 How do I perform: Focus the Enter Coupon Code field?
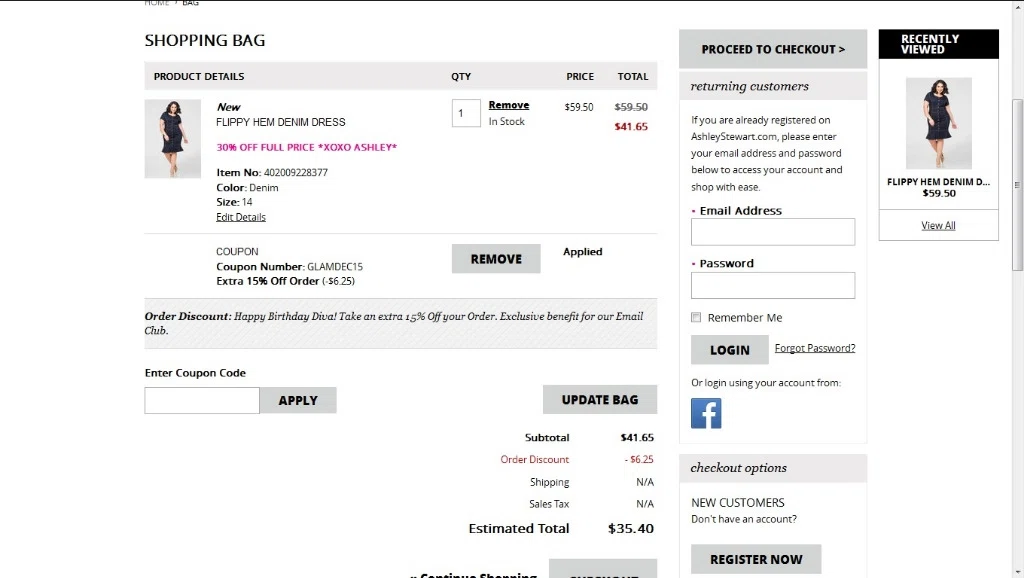tap(202, 400)
